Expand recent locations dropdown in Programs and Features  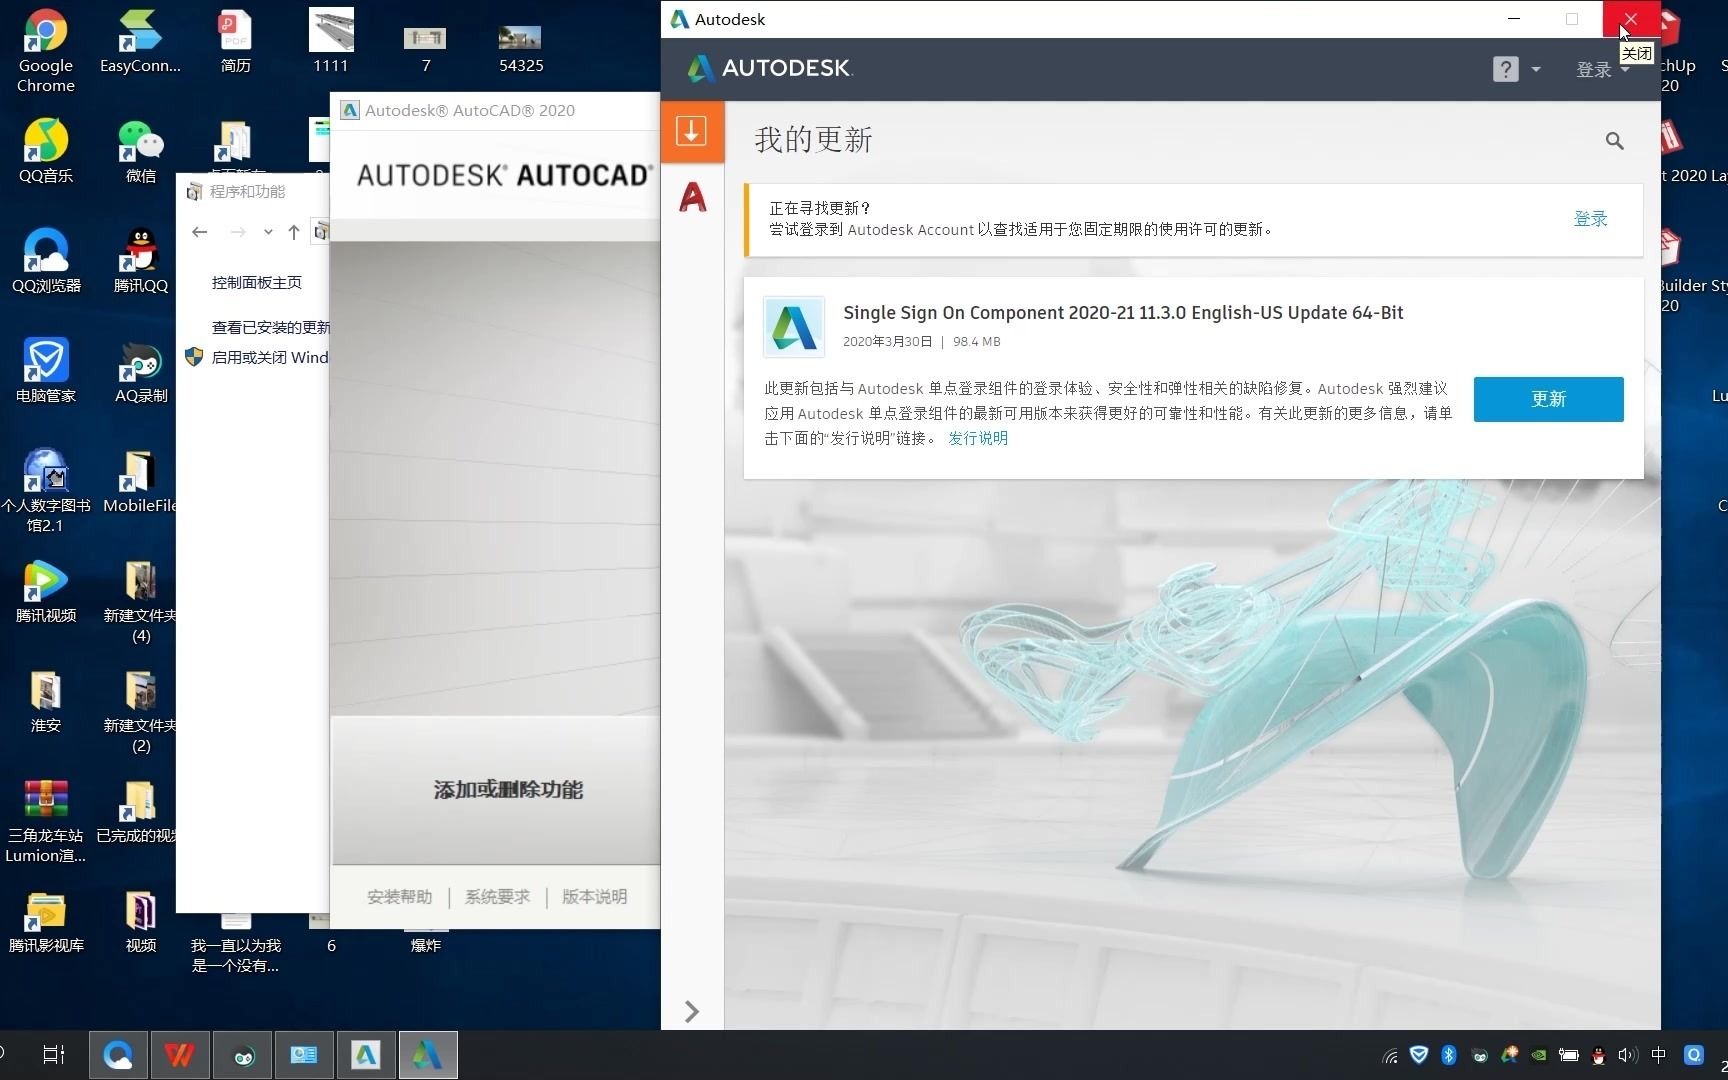click(268, 232)
